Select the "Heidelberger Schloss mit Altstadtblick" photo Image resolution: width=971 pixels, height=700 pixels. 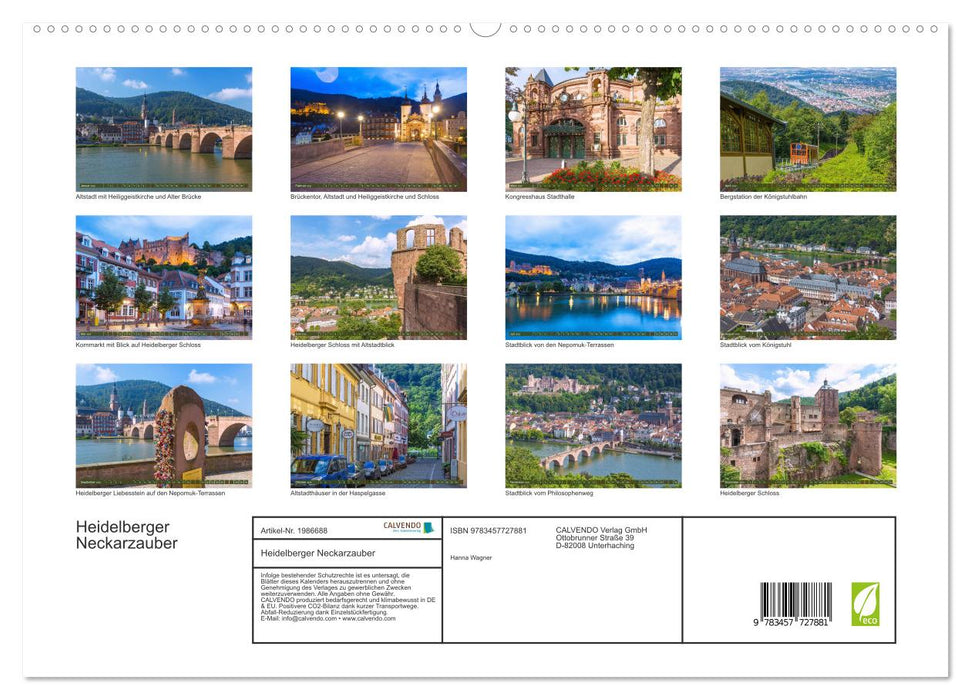click(378, 277)
